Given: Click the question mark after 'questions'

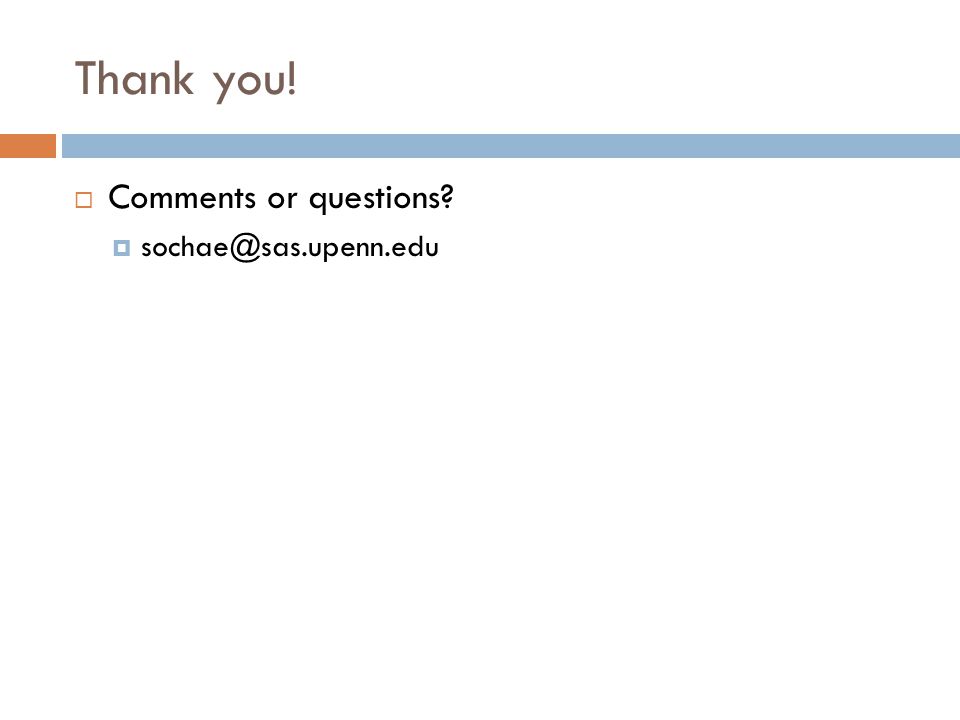Looking at the screenshot, I should [x=446, y=196].
